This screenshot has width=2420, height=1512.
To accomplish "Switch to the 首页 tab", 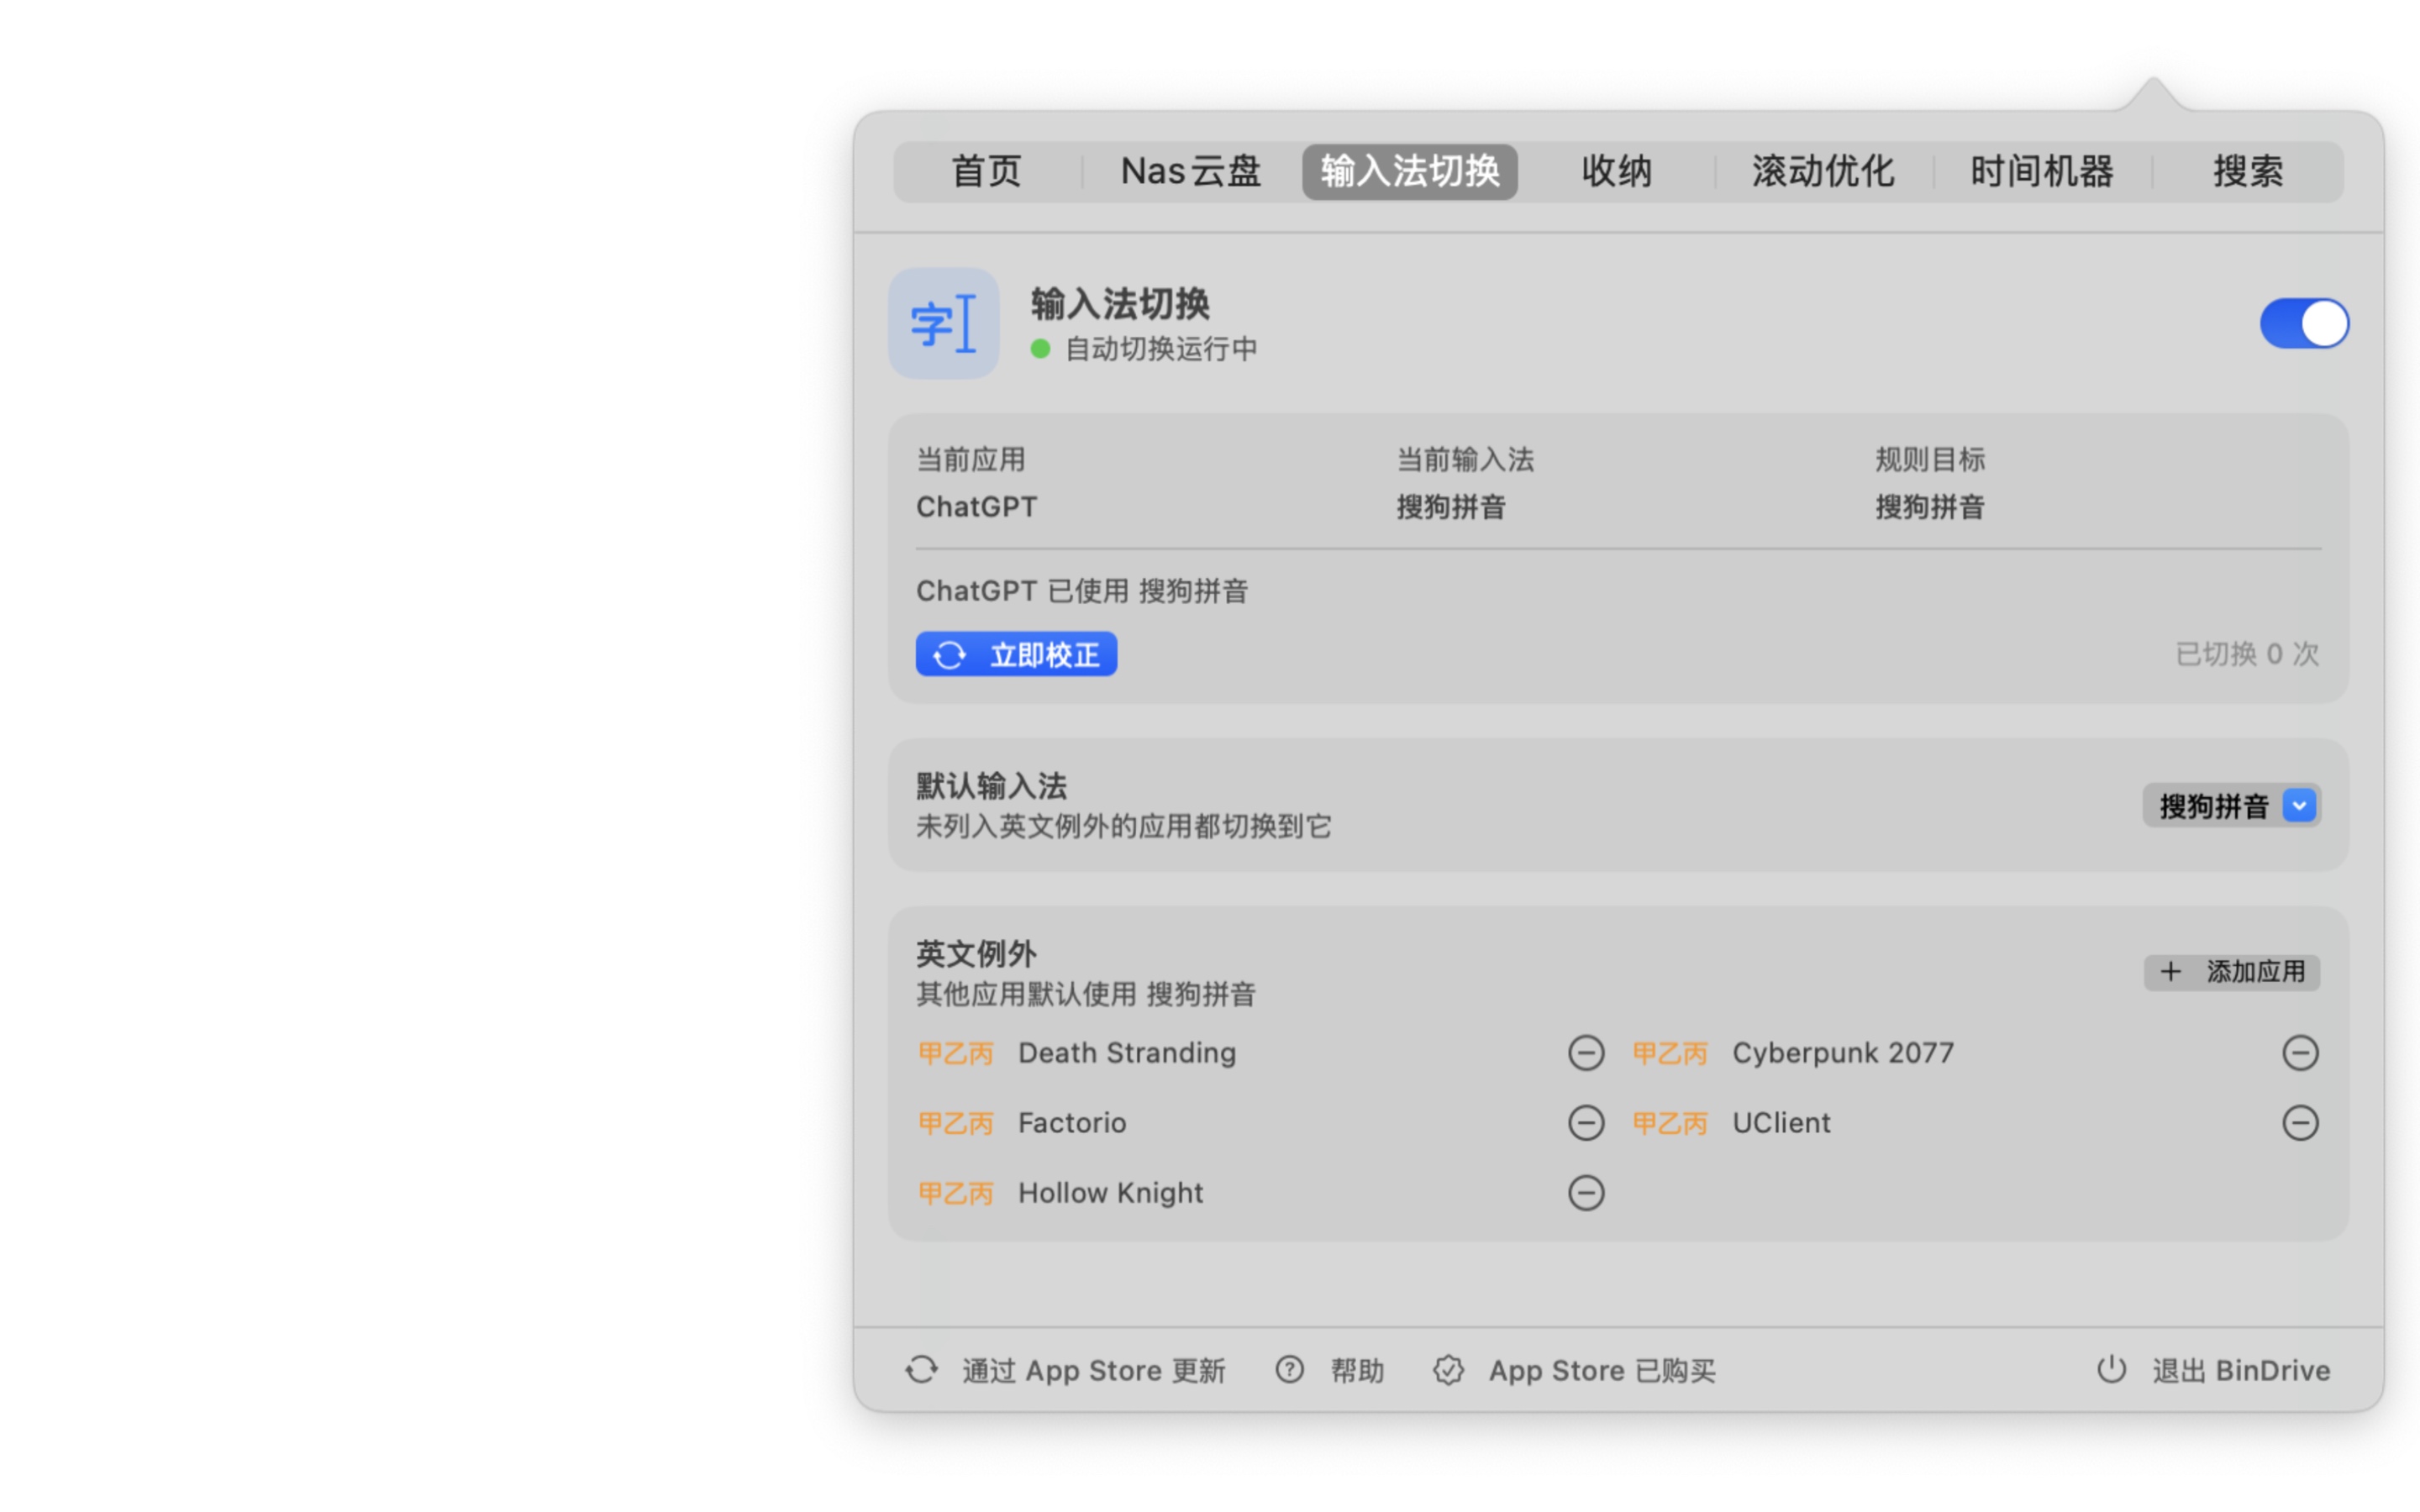I will coord(986,172).
